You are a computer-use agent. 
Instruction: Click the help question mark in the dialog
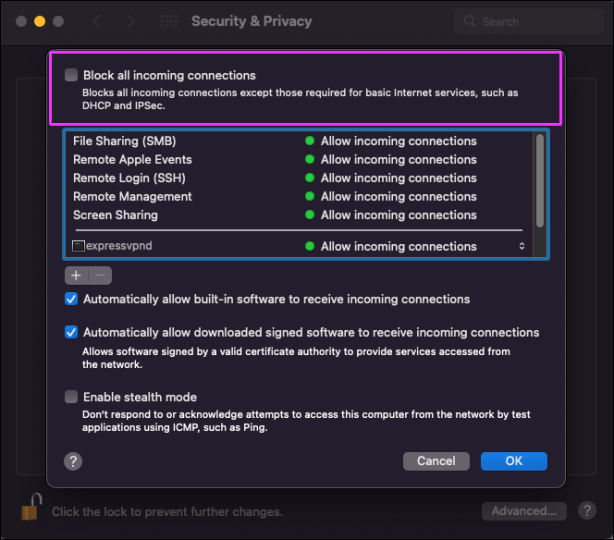[x=73, y=461]
